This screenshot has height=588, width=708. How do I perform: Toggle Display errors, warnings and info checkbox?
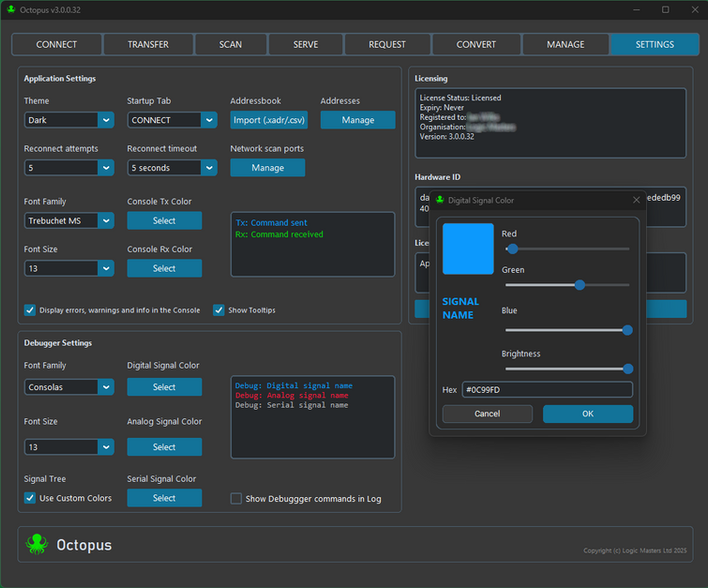(x=30, y=310)
